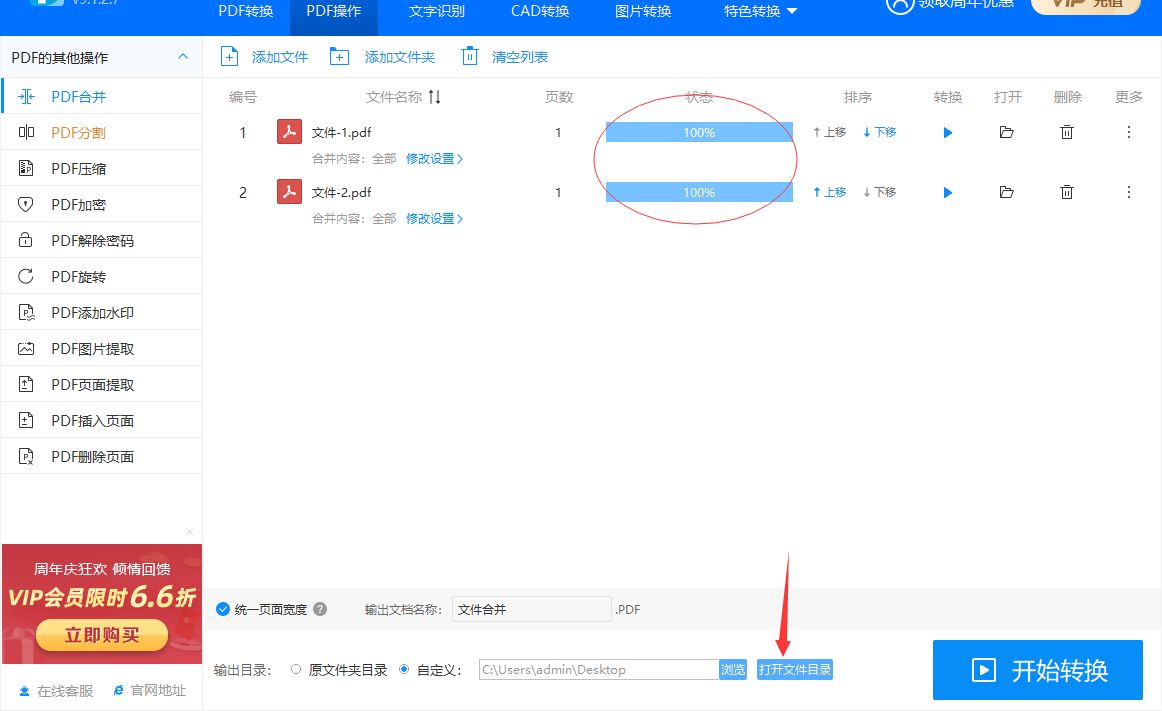Select PDF删除页面 tool
This screenshot has width=1162, height=711.
[102, 457]
